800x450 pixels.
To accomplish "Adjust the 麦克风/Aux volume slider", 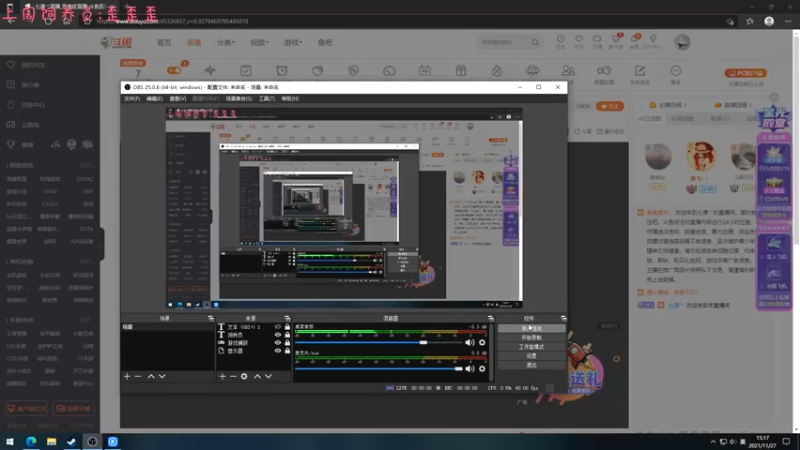I will (379, 368).
